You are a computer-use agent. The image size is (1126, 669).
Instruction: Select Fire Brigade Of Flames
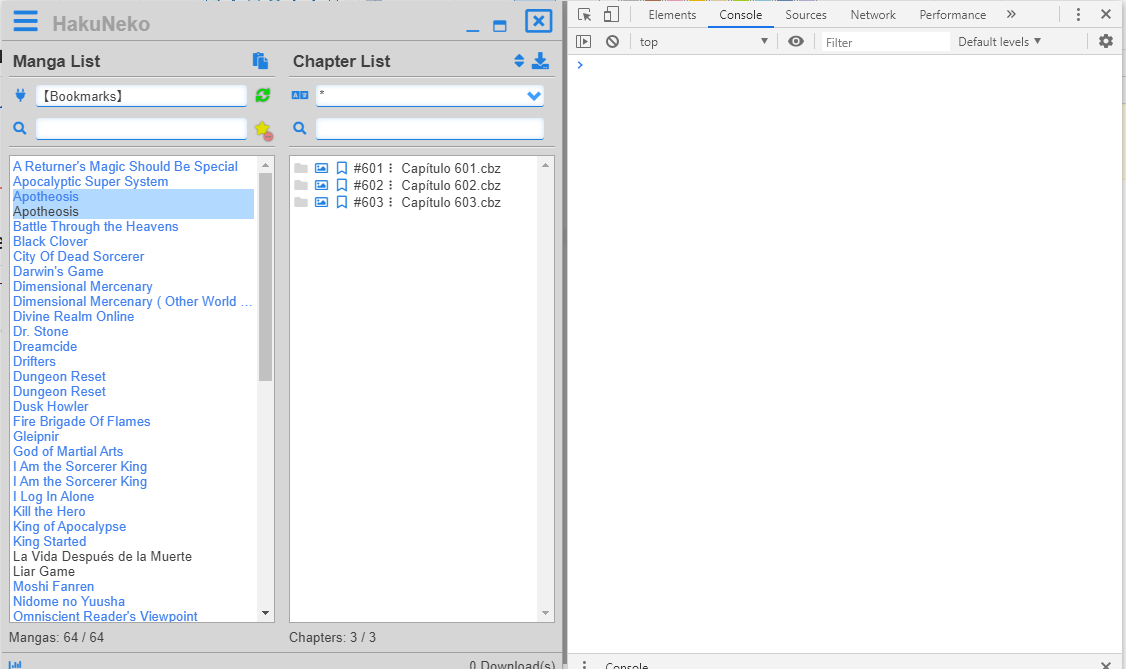82,421
